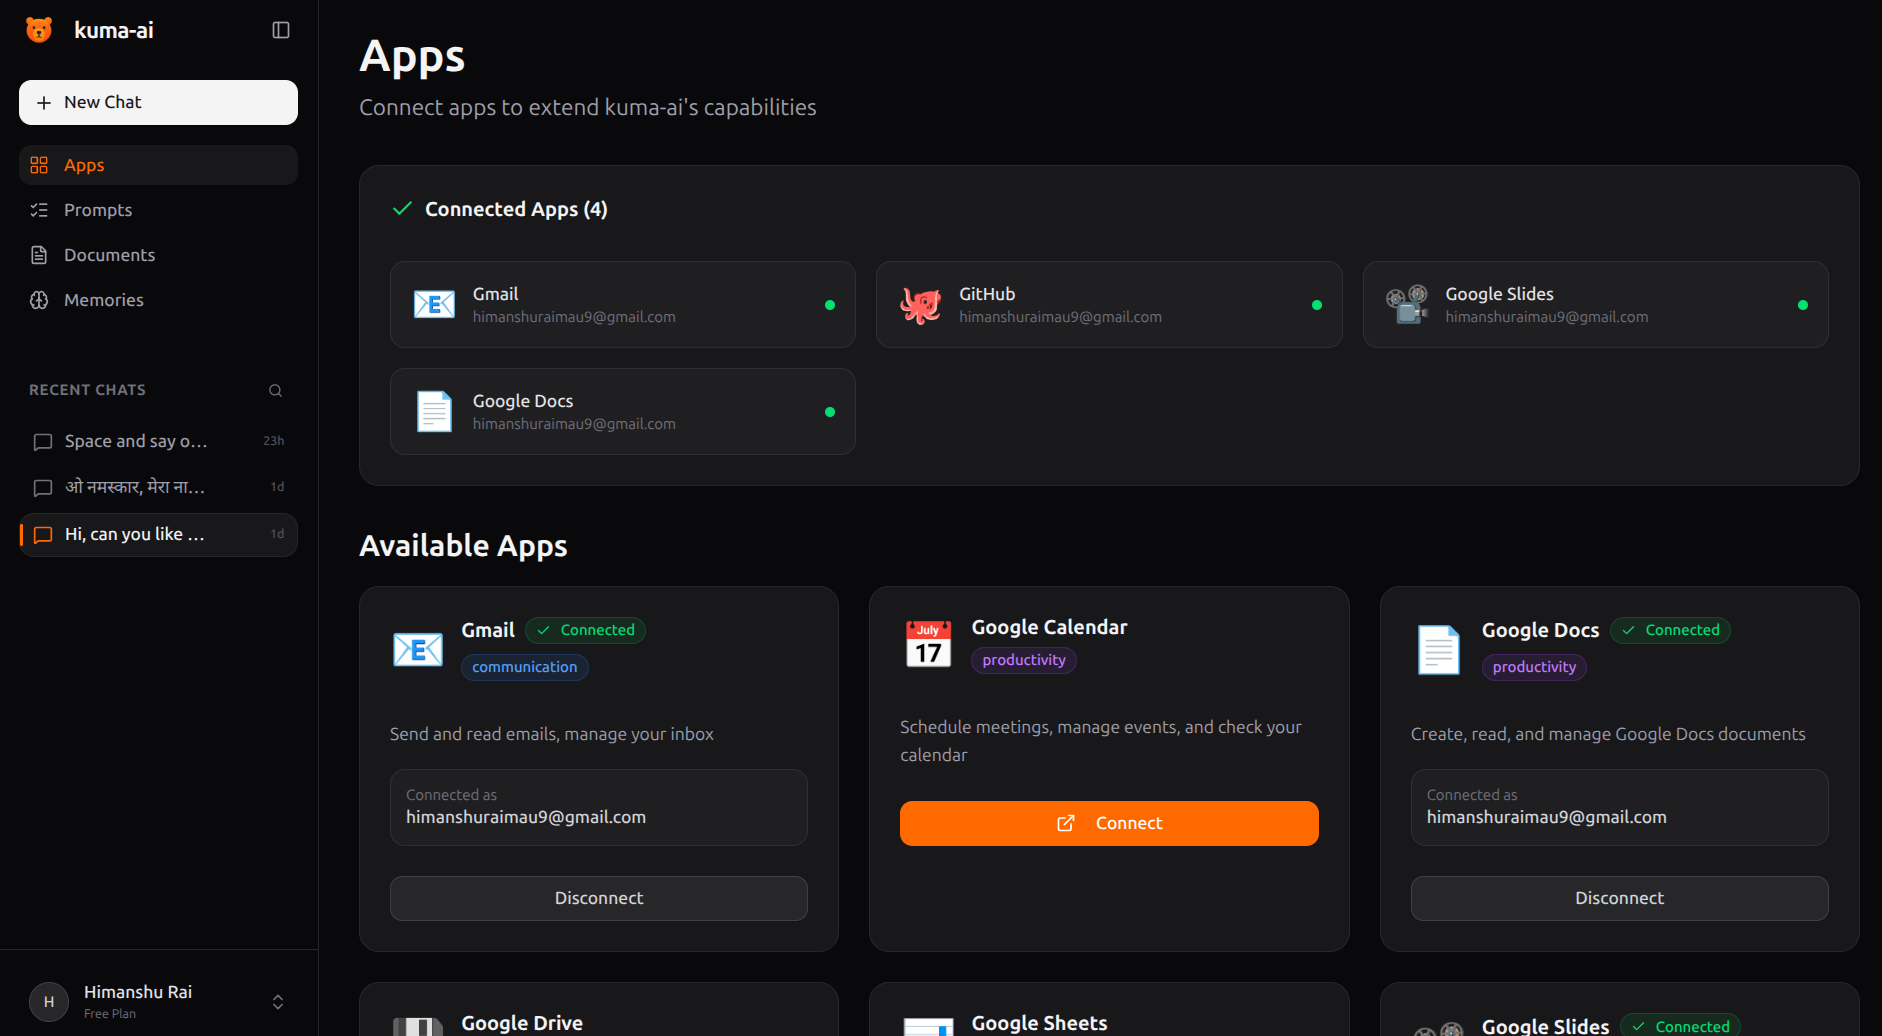Click Google Slides projector icon in connected apps
The image size is (1882, 1036).
pos(1406,305)
